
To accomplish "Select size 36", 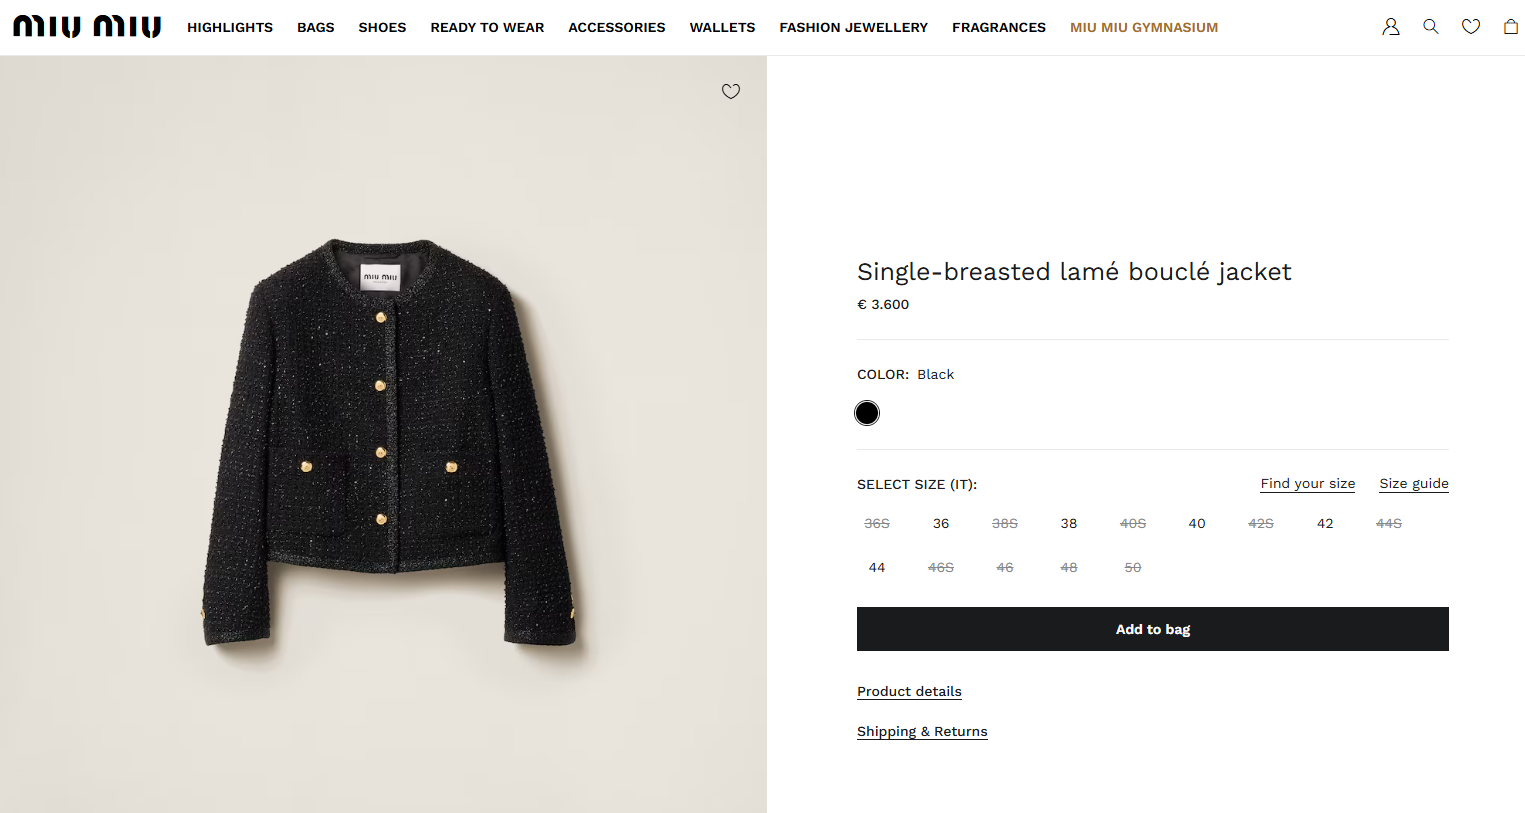I will 941,523.
